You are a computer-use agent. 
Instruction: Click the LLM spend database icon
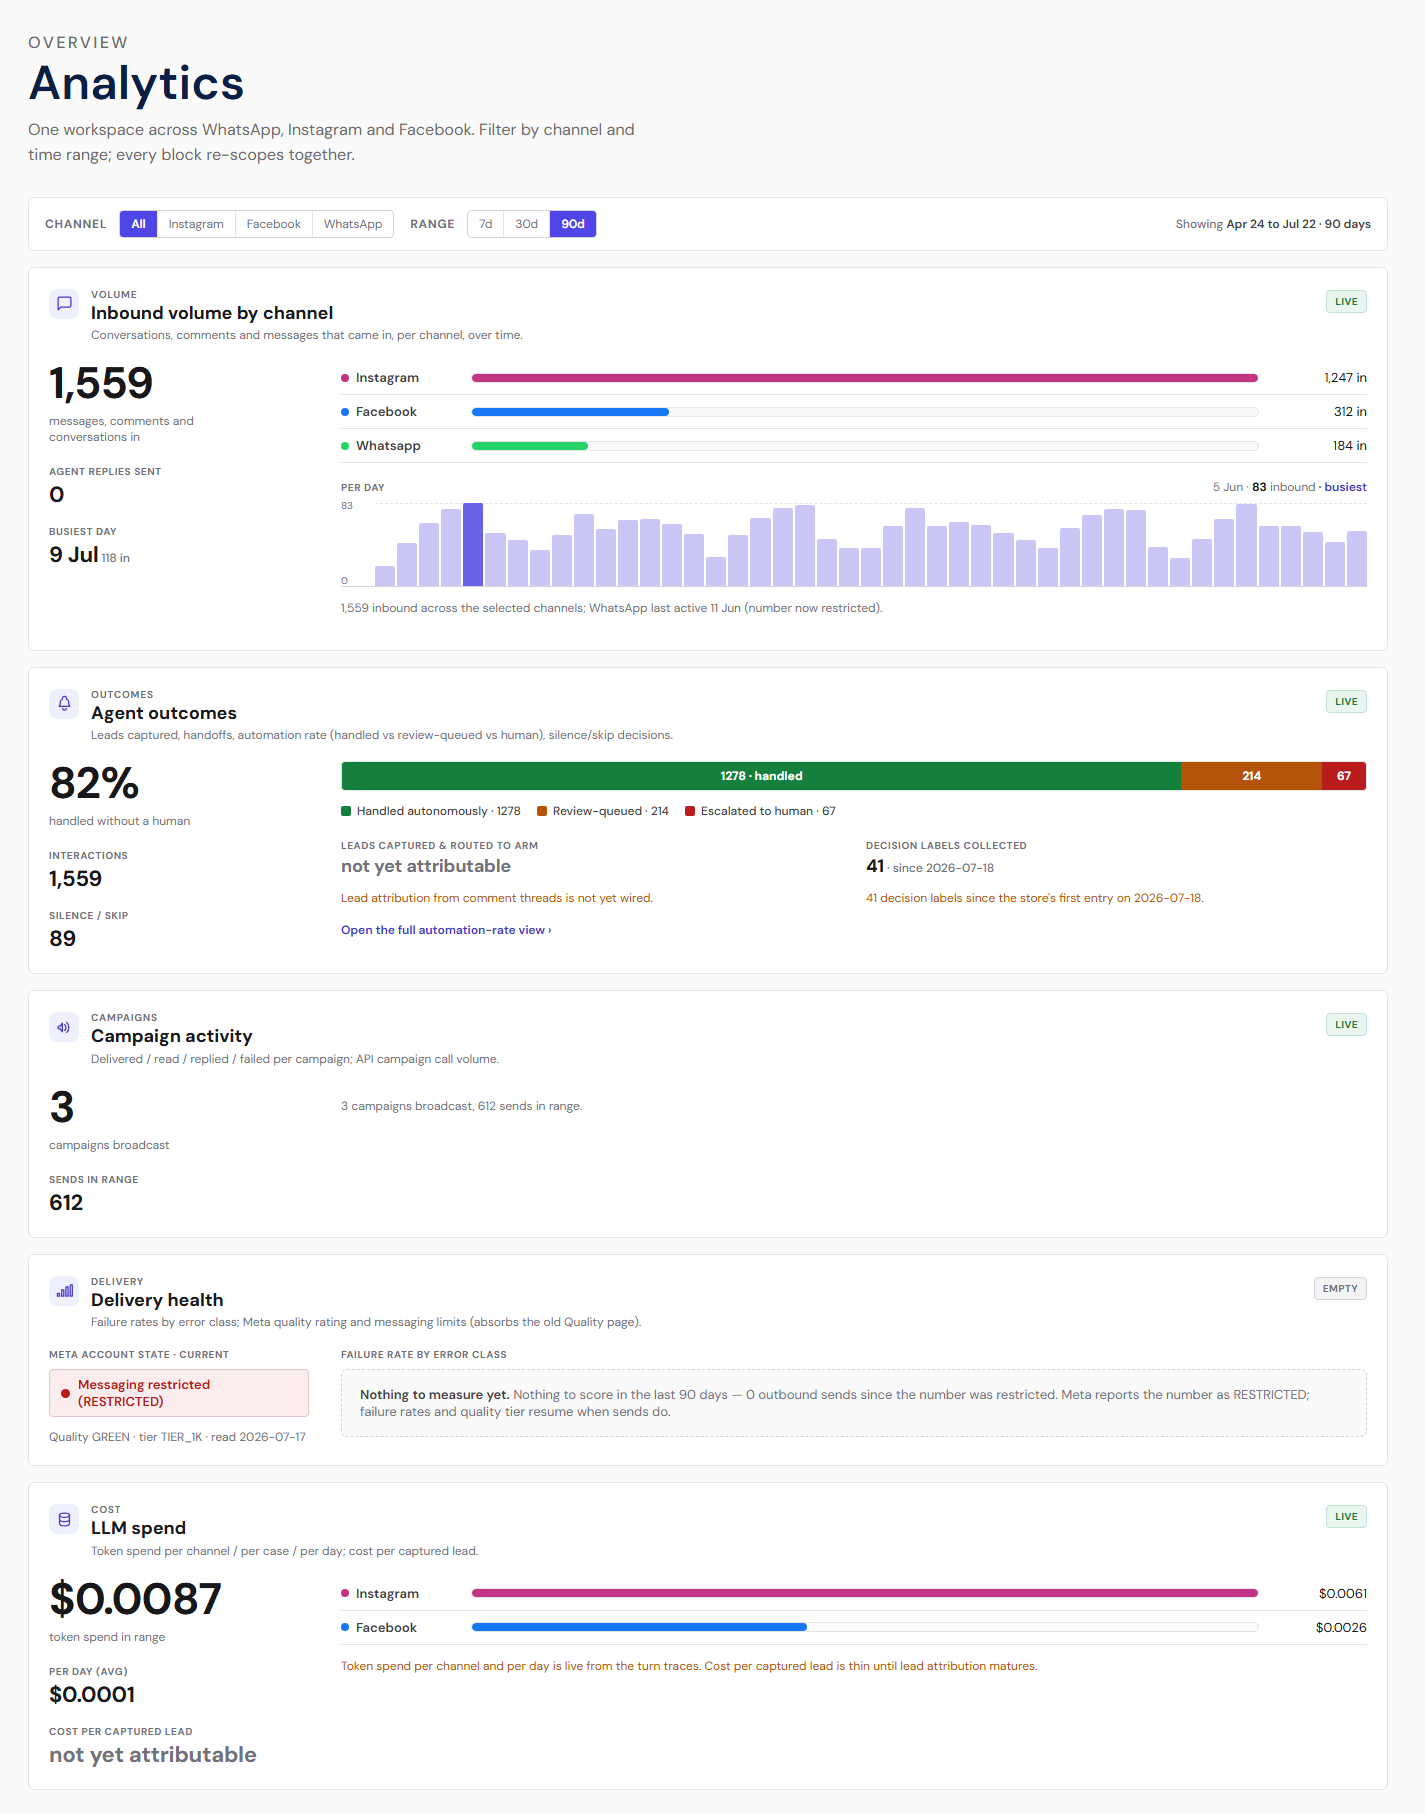(x=64, y=1519)
